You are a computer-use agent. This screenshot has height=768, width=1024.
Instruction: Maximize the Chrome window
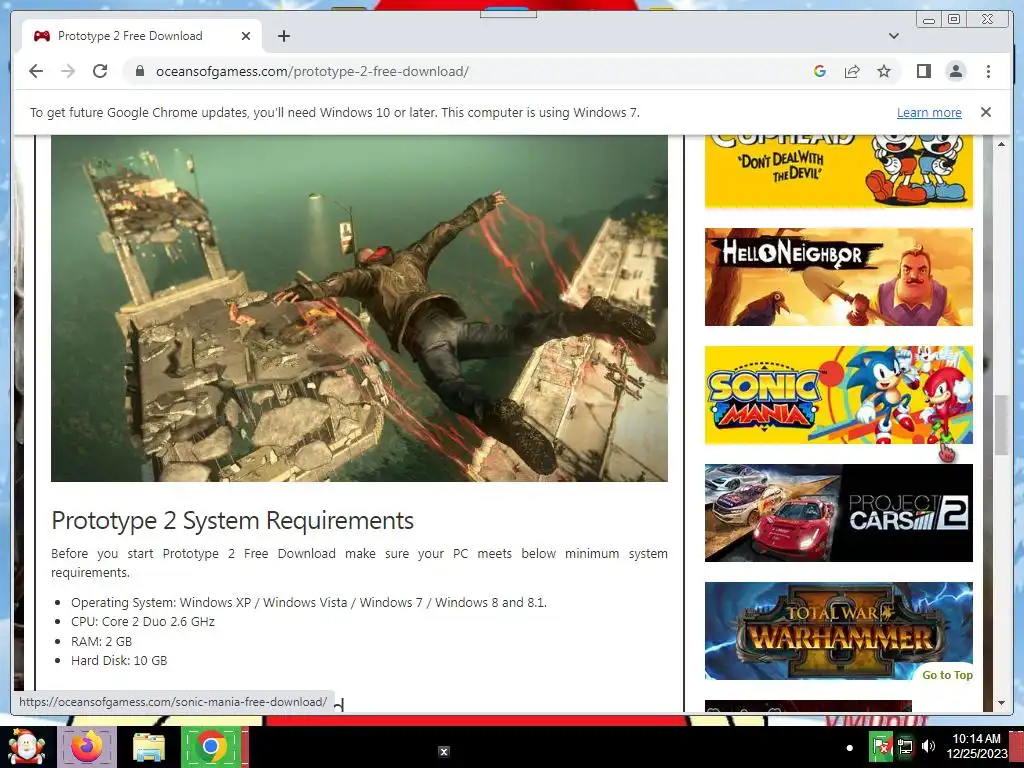954,20
